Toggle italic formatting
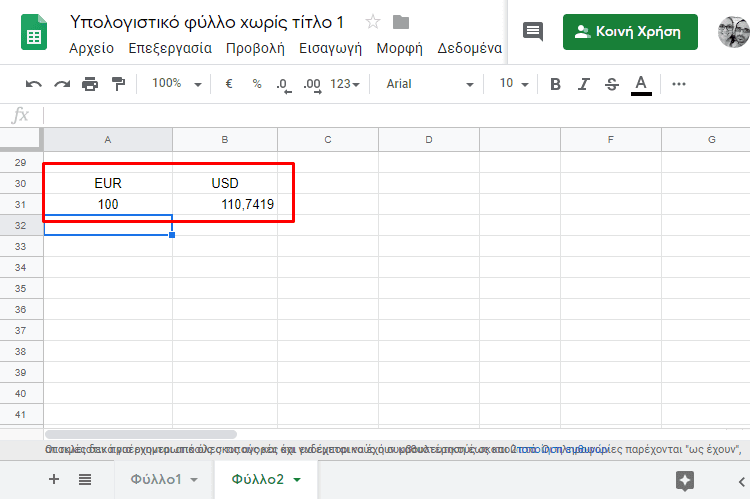Image resolution: width=750 pixels, height=500 pixels. click(584, 84)
